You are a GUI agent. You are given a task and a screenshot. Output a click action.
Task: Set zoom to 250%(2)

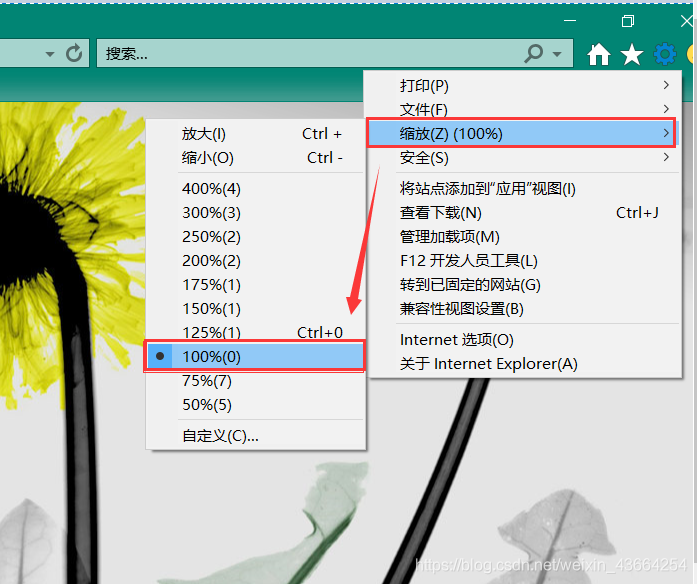pos(256,237)
